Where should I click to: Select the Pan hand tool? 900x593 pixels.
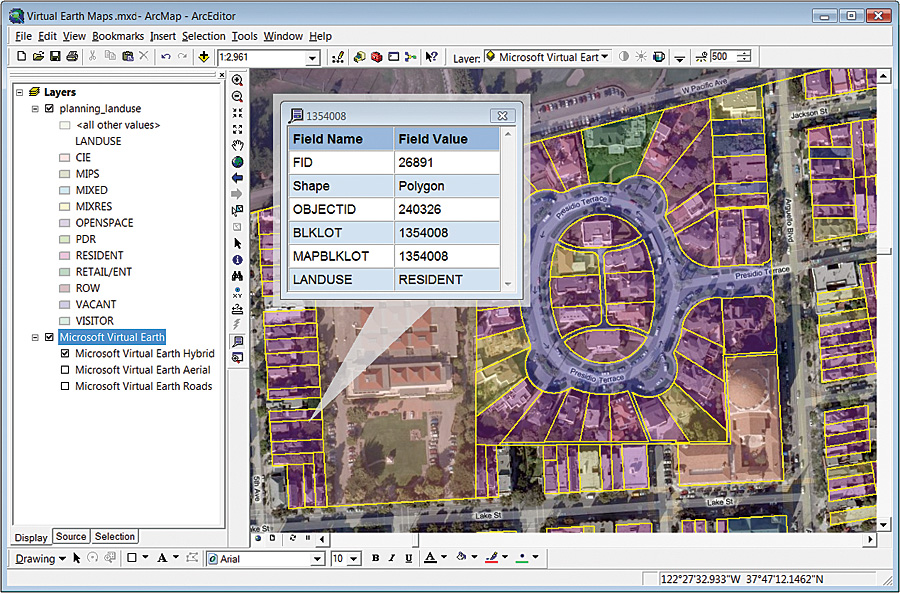tap(237, 145)
